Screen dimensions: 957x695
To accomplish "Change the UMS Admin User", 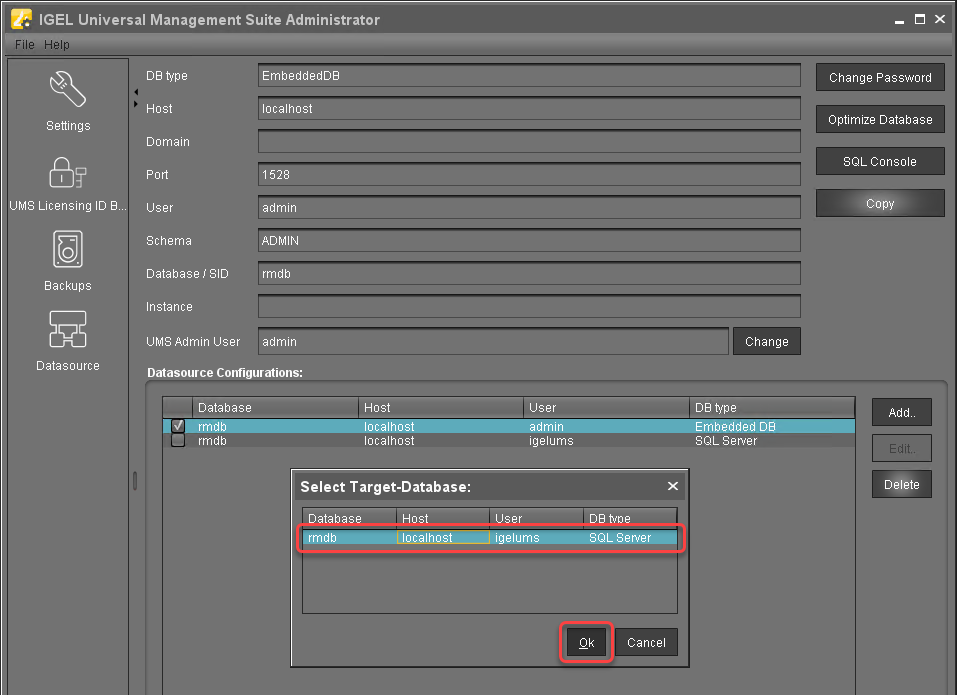I will tap(766, 341).
